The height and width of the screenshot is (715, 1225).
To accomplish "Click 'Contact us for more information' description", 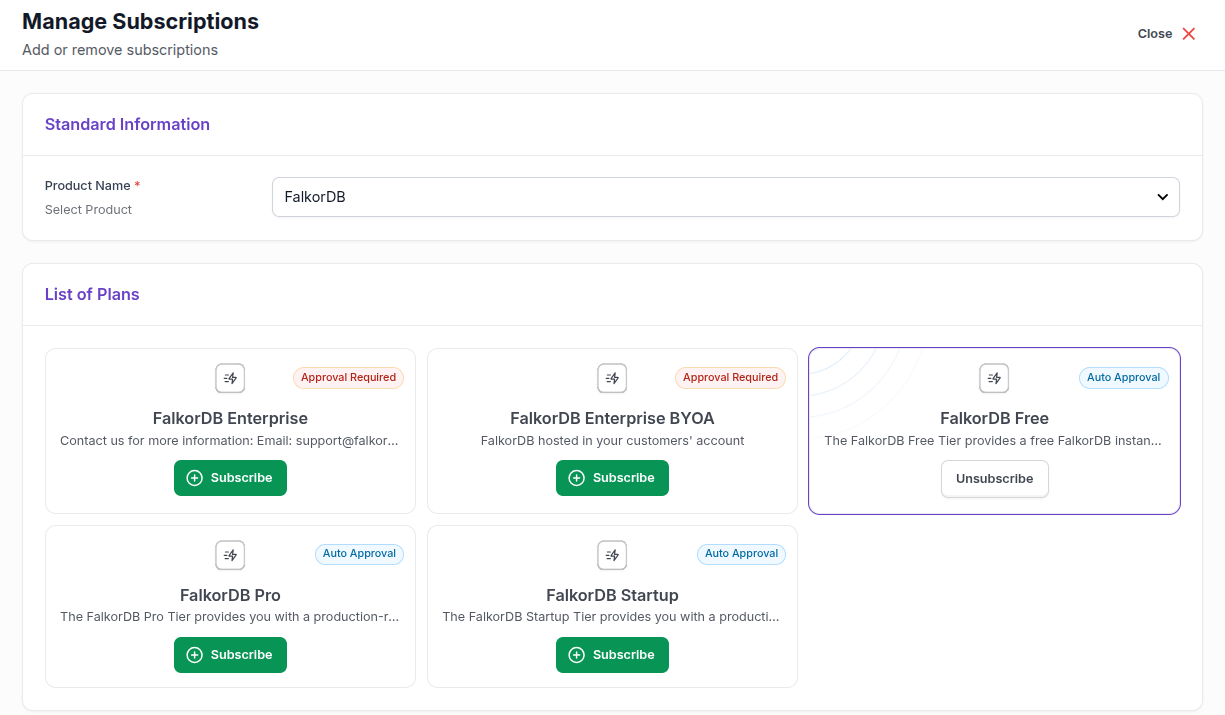I will (230, 441).
